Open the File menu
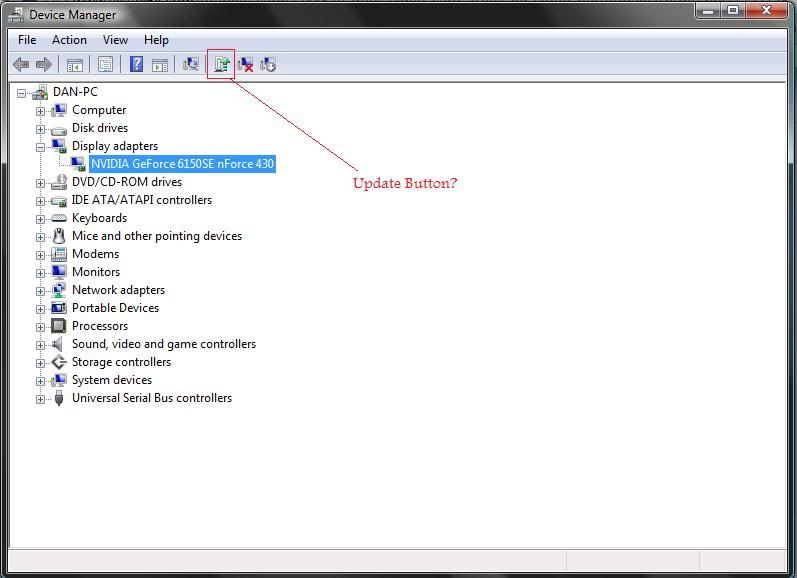The width and height of the screenshot is (797, 578). pos(27,40)
